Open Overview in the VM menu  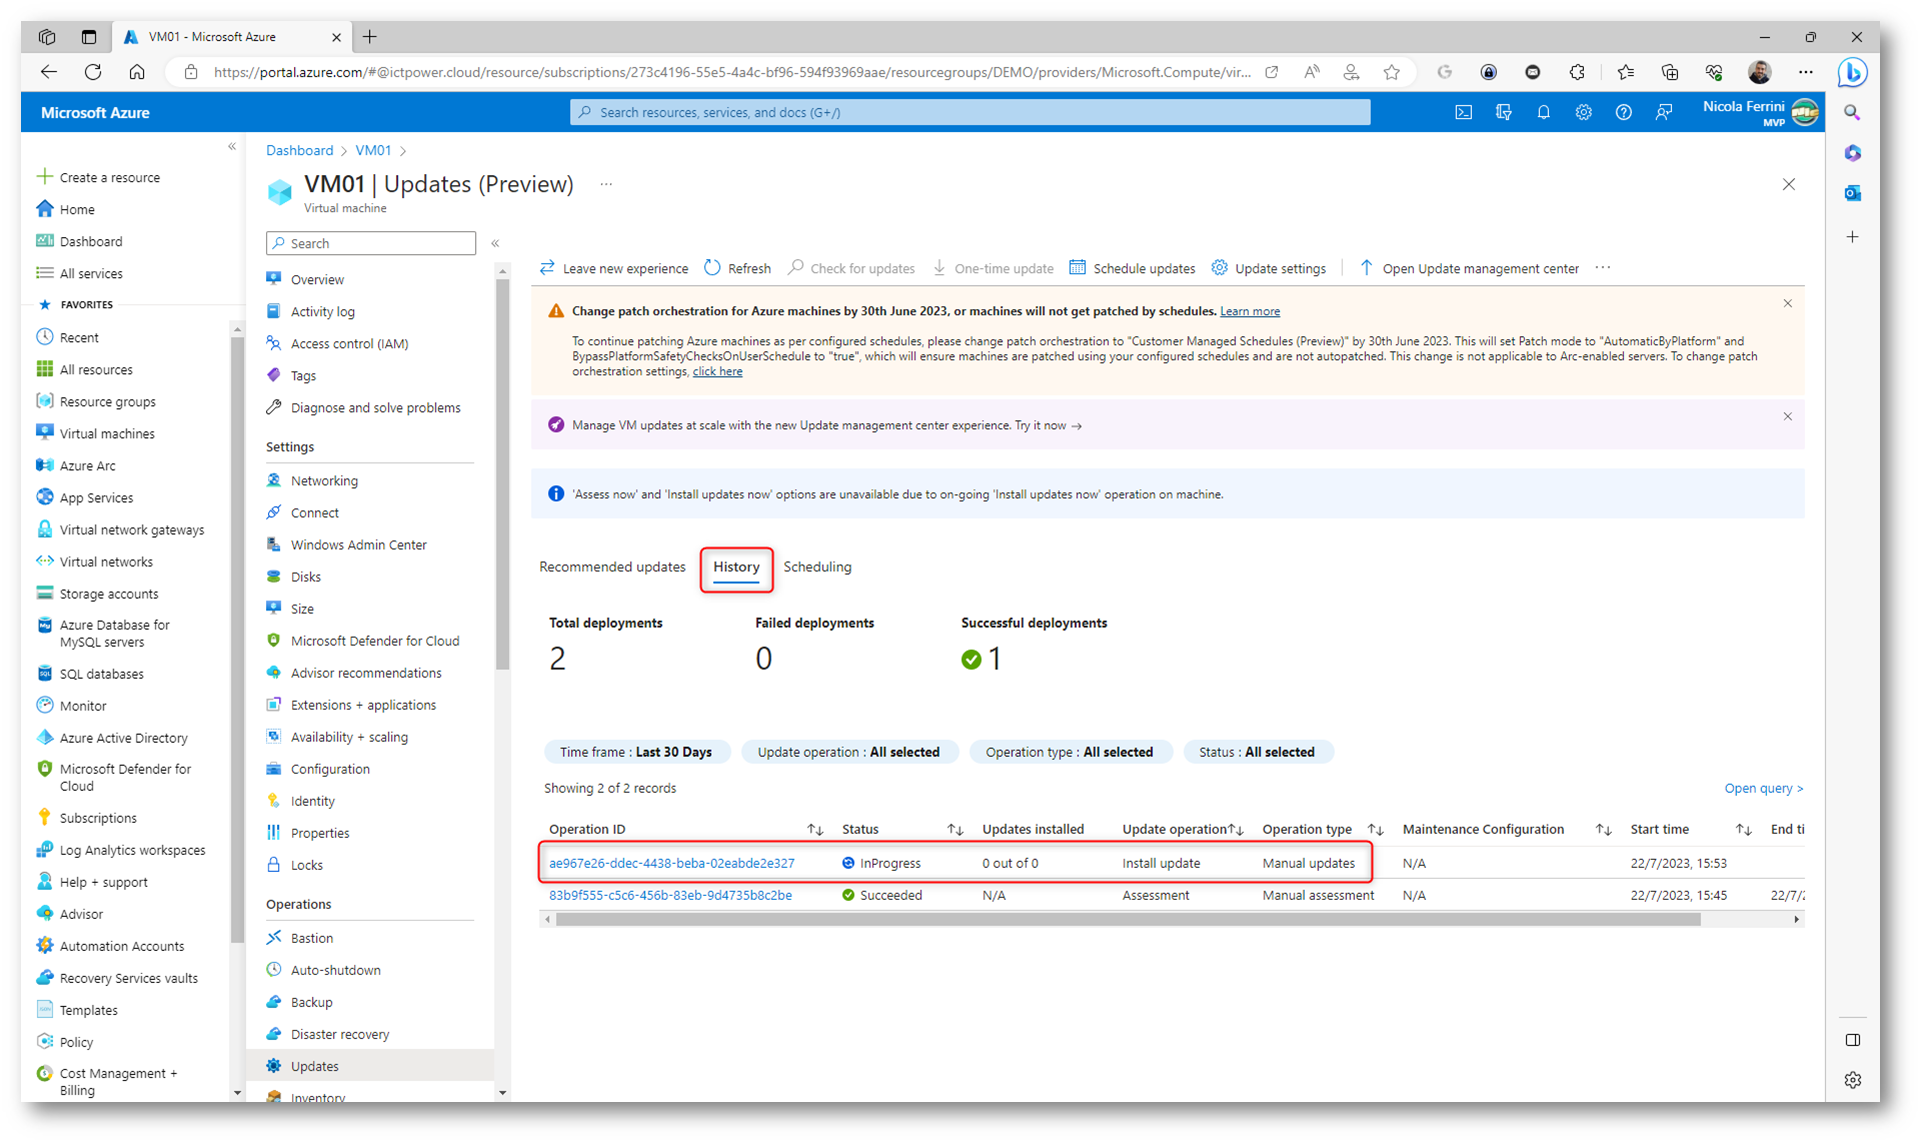(x=317, y=279)
